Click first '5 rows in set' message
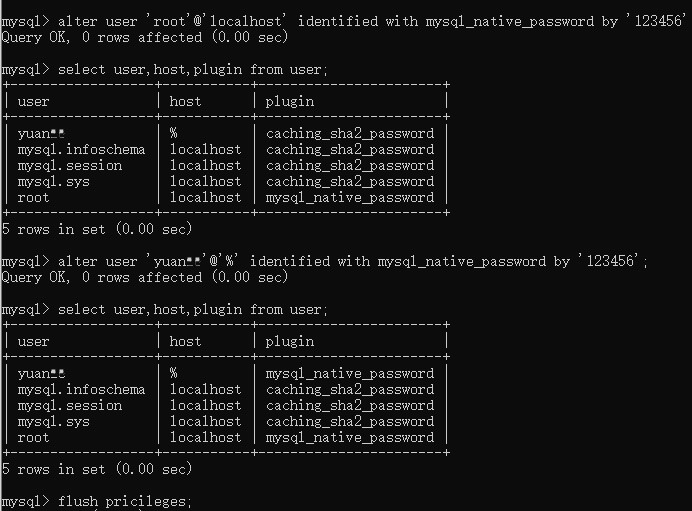 click(97, 229)
